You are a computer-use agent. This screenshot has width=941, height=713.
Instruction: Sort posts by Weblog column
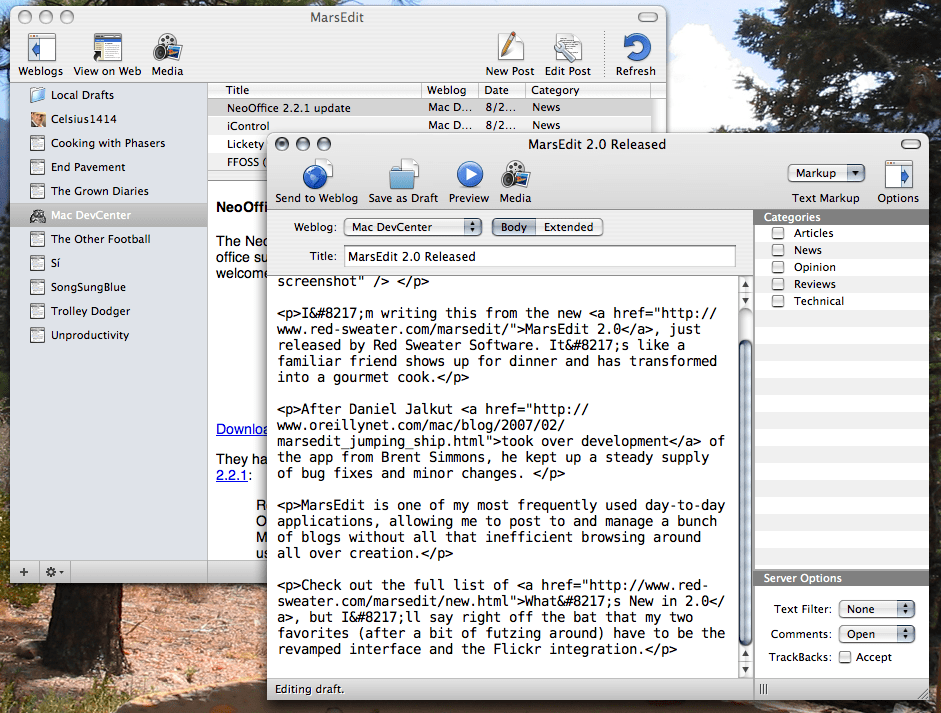[449, 90]
